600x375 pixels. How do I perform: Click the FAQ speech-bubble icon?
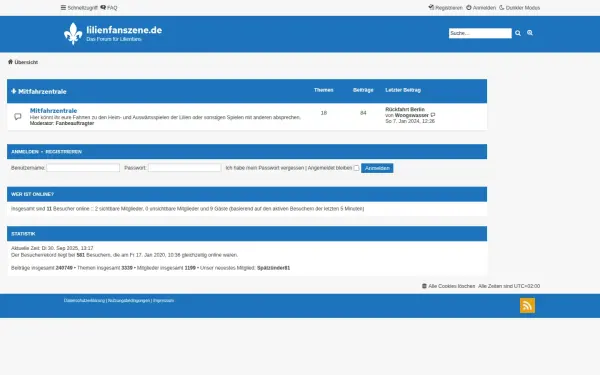pyautogui.click(x=103, y=7)
